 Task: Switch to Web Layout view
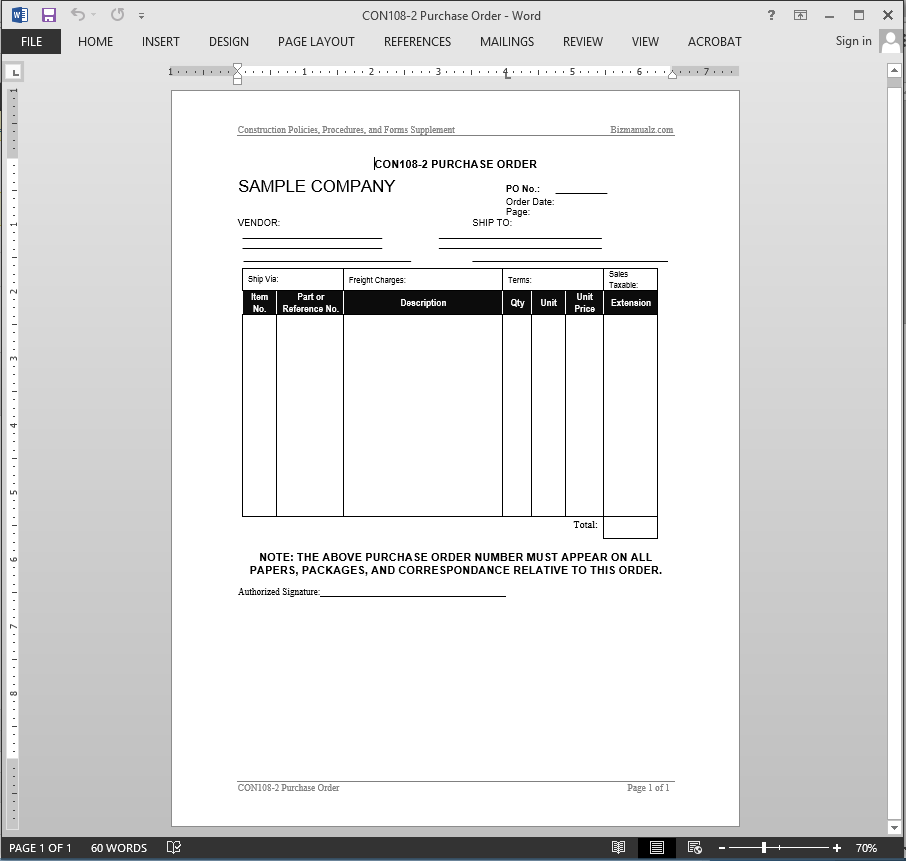[x=695, y=848]
